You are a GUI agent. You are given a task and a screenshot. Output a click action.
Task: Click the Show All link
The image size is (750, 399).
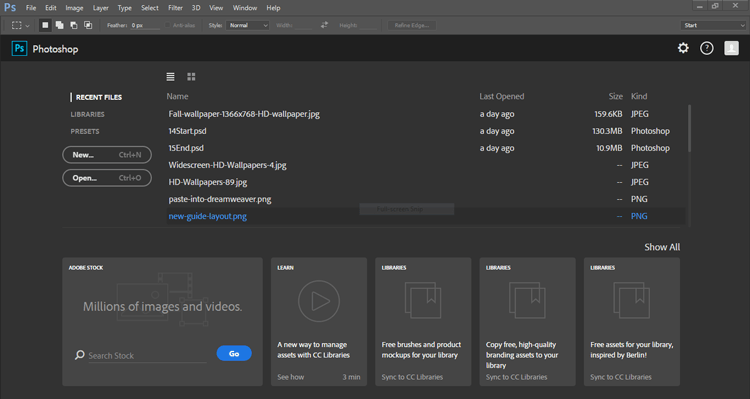(x=662, y=247)
